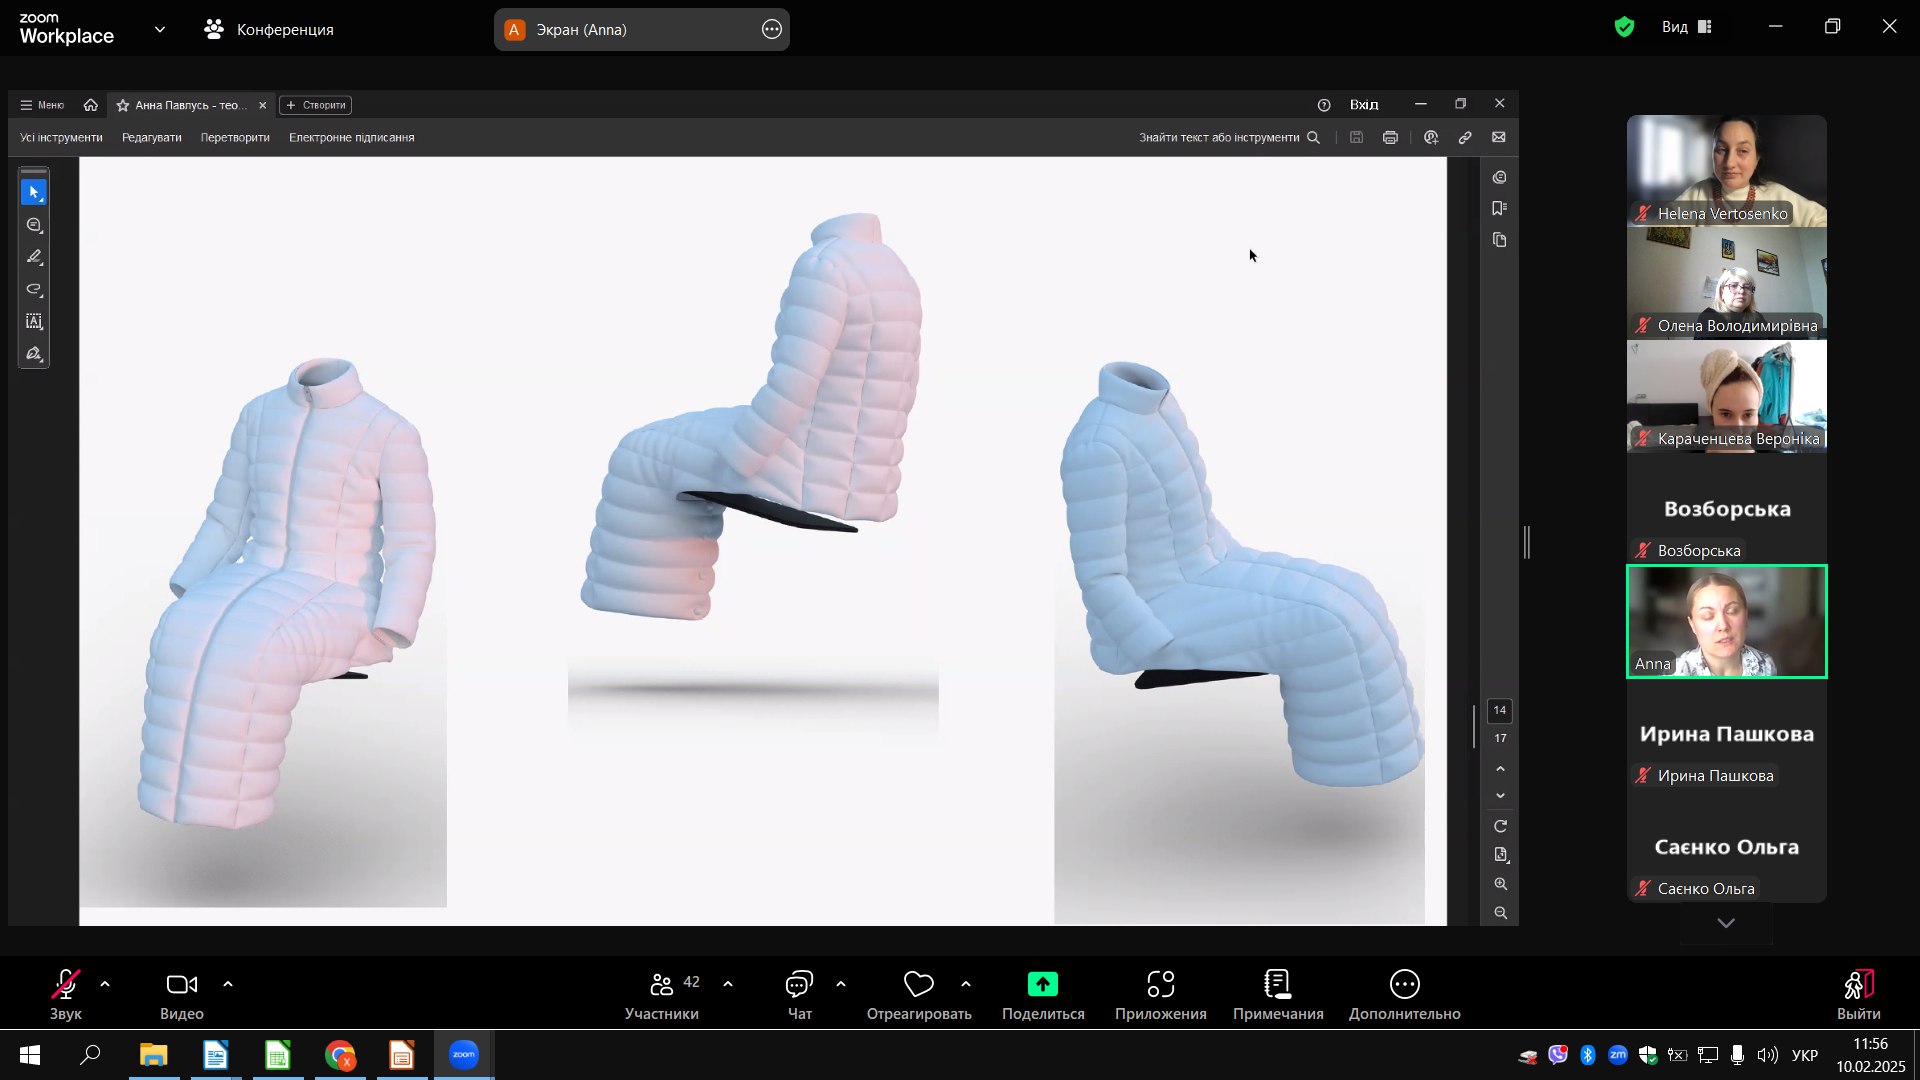The width and height of the screenshot is (1920, 1080).
Task: Open the Редагувати menu
Action: (x=151, y=138)
